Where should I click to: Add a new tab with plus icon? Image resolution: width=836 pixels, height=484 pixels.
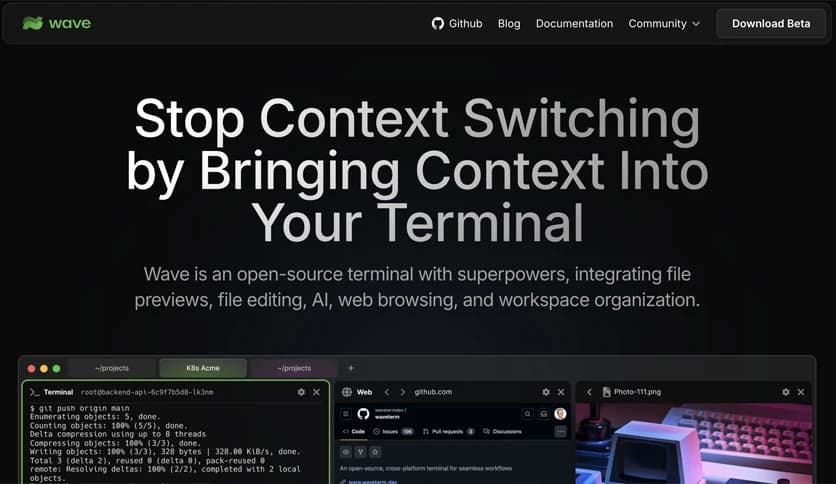pyautogui.click(x=351, y=368)
